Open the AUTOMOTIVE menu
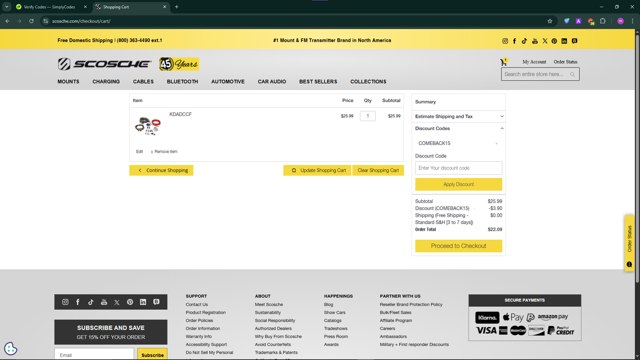The width and height of the screenshot is (640, 360). pos(228,82)
